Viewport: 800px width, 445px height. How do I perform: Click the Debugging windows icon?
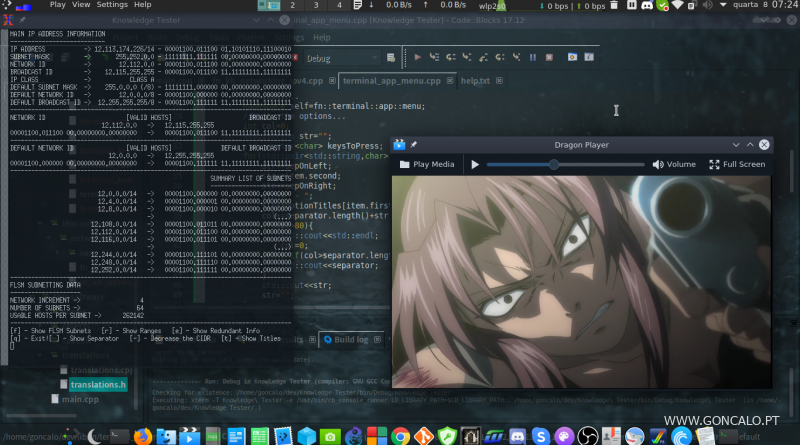(572, 58)
